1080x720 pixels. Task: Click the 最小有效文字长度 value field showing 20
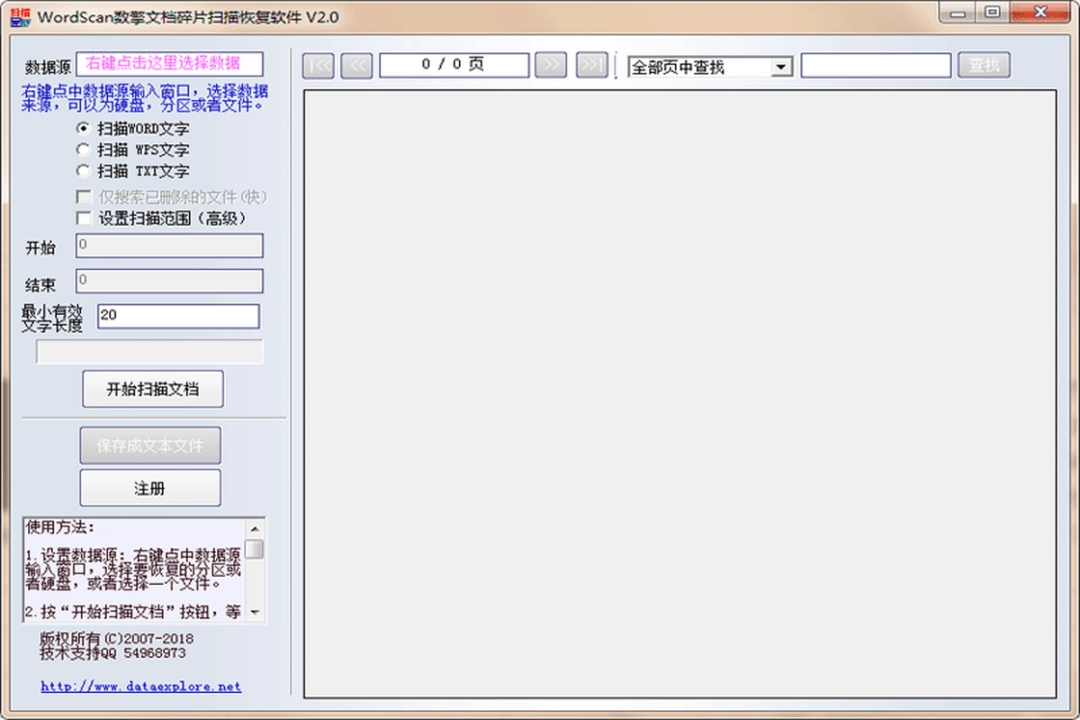(x=178, y=316)
